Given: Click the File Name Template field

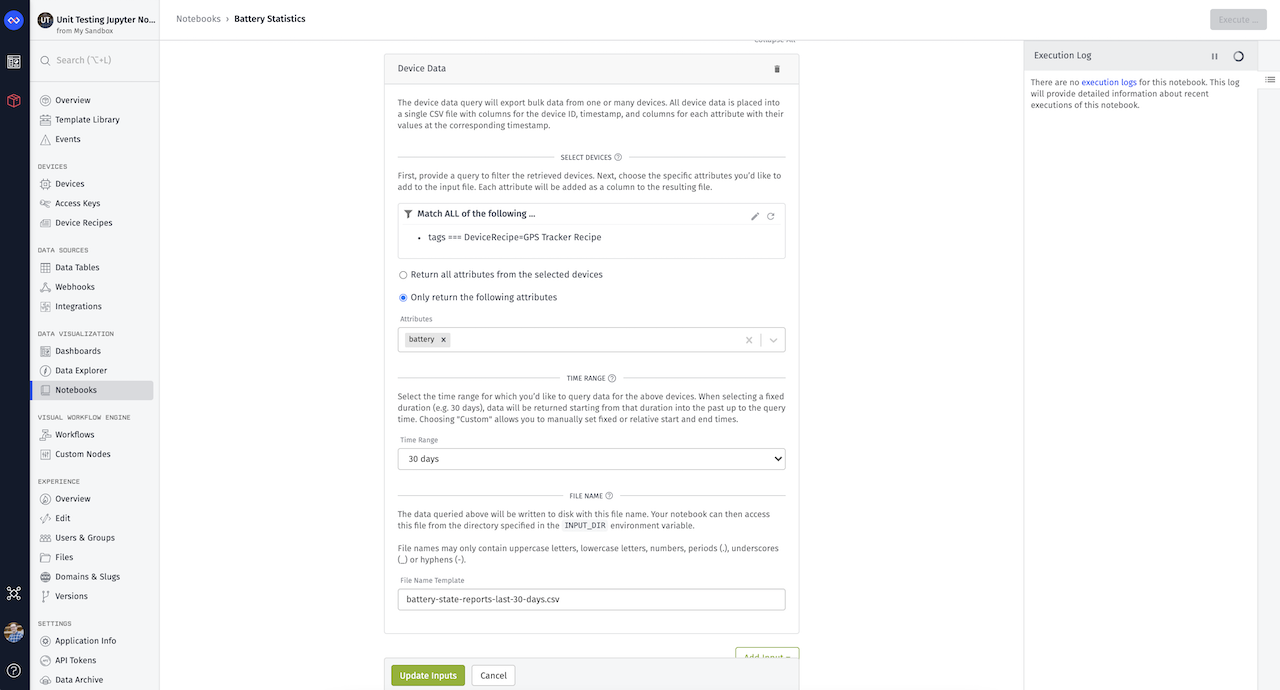Looking at the screenshot, I should coord(591,599).
